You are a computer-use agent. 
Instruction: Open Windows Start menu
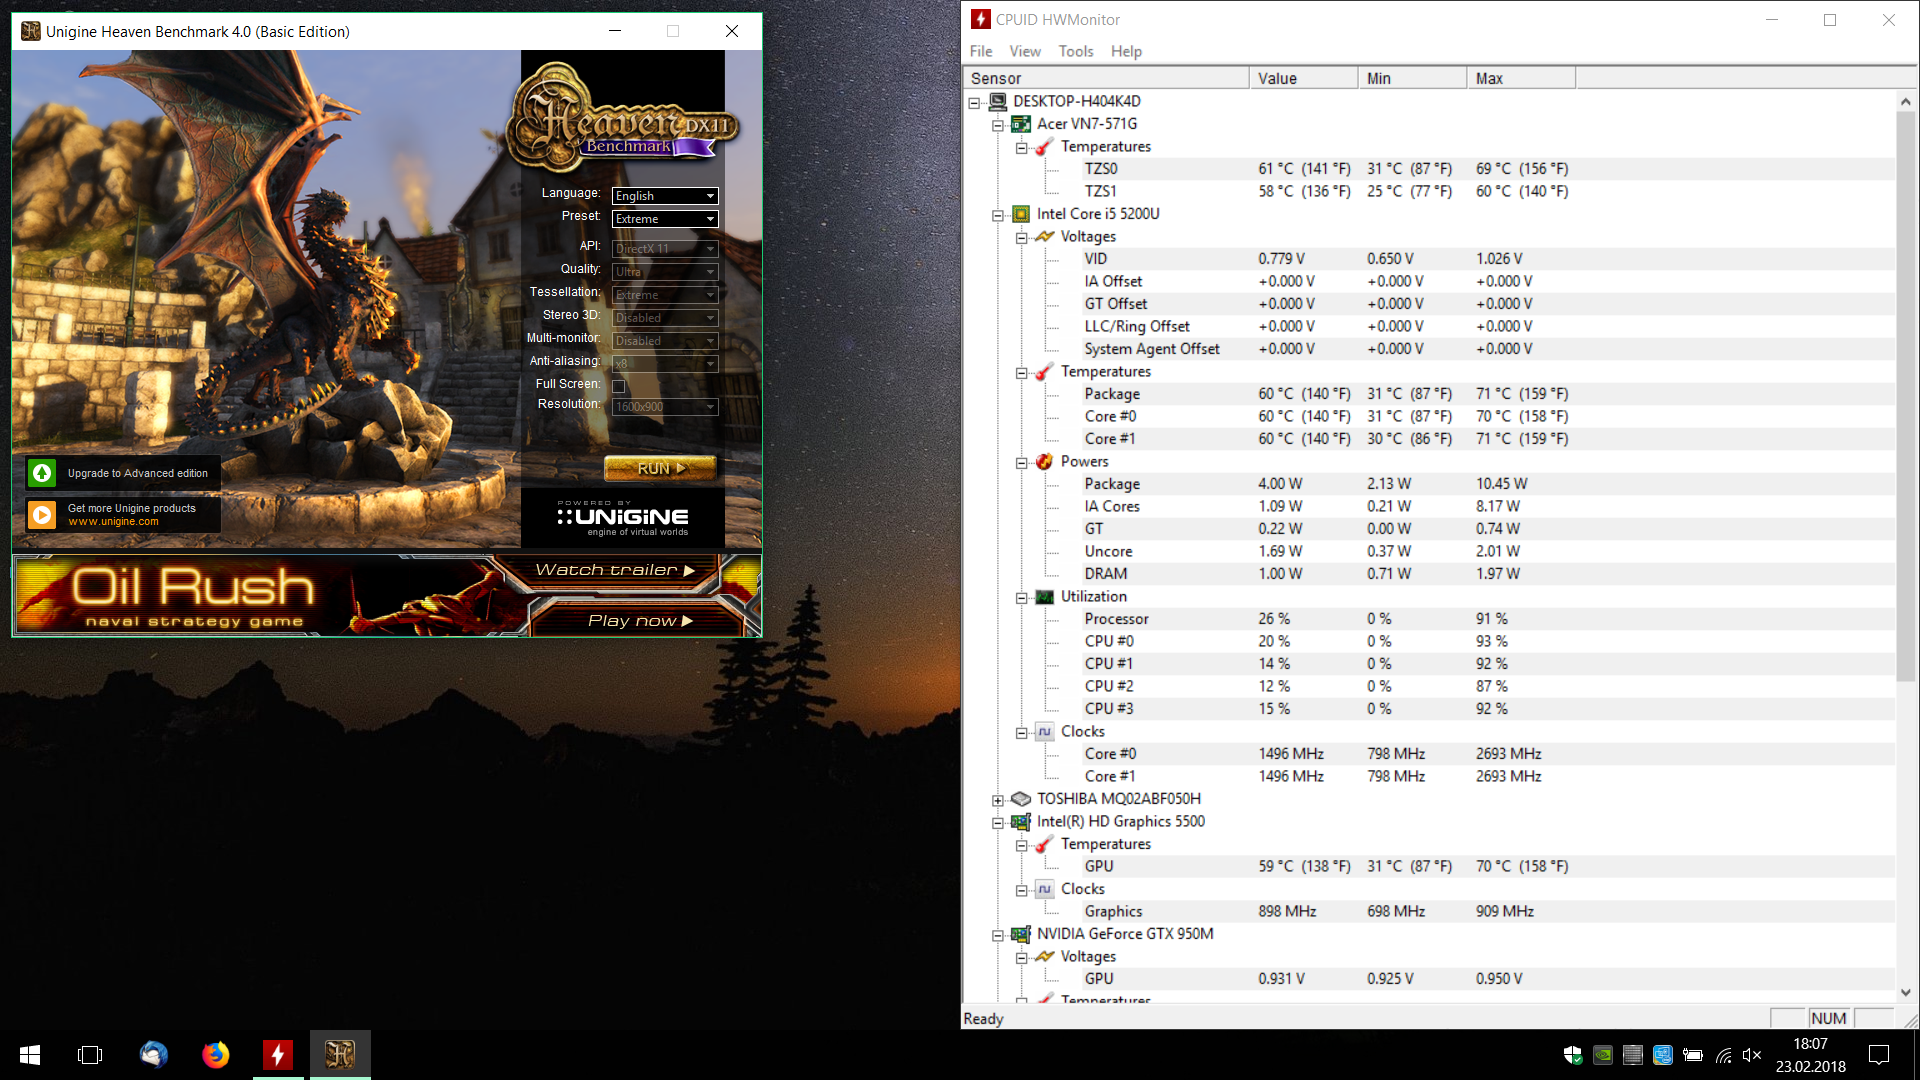pos(30,1055)
